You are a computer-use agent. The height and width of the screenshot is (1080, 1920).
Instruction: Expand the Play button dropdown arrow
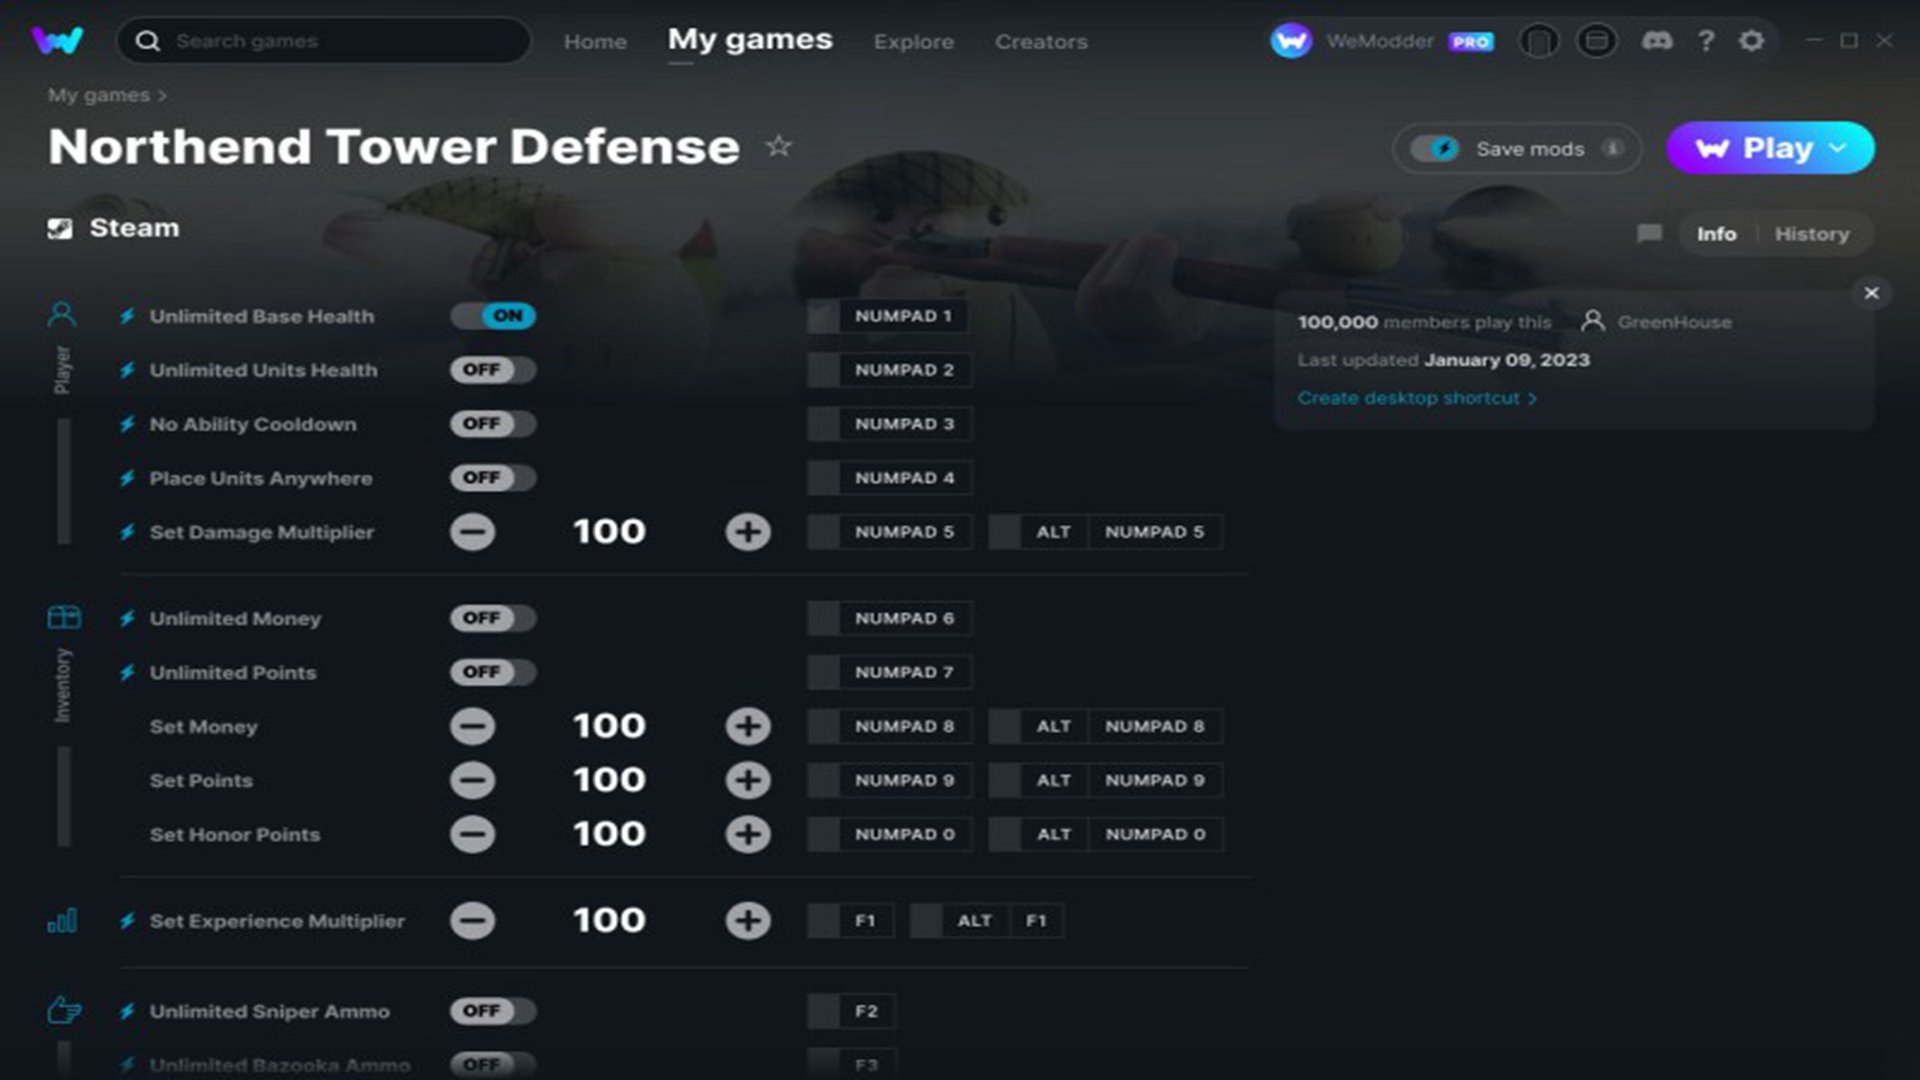point(1838,148)
